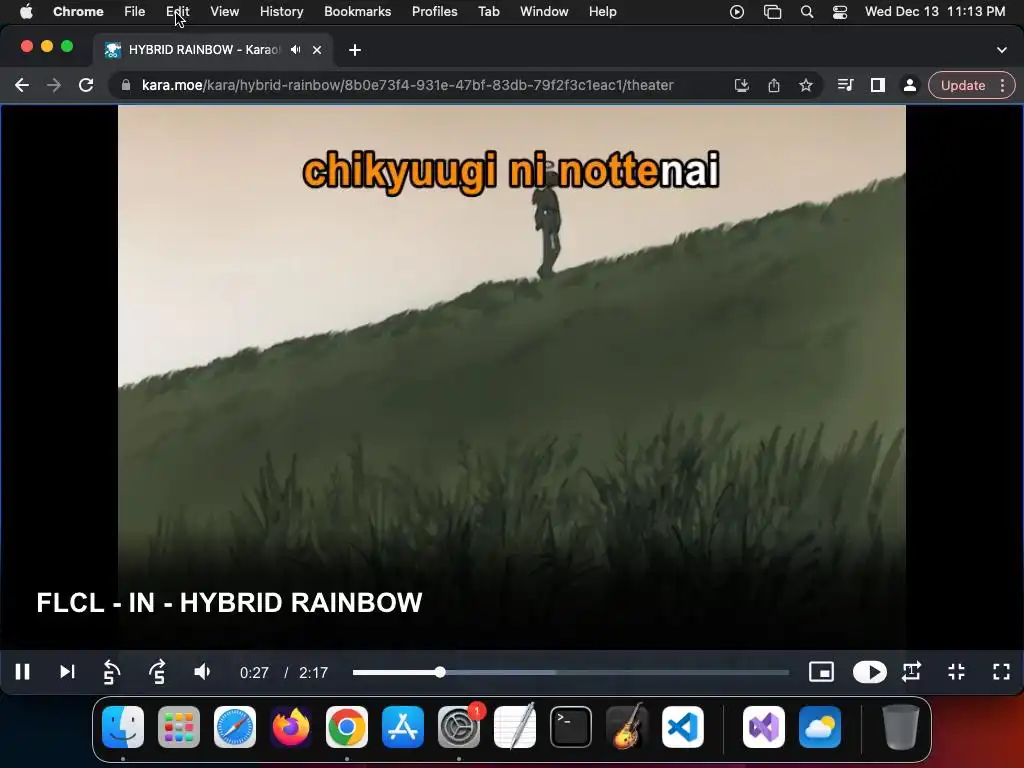Go back to the previous page
The image size is (1024, 768).
click(22, 85)
